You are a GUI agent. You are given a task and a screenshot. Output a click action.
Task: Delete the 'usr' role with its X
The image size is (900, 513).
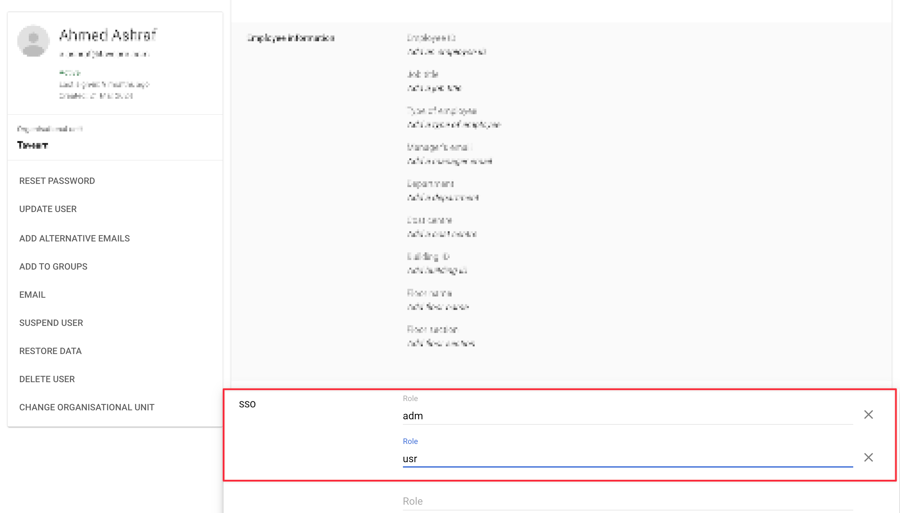(868, 458)
